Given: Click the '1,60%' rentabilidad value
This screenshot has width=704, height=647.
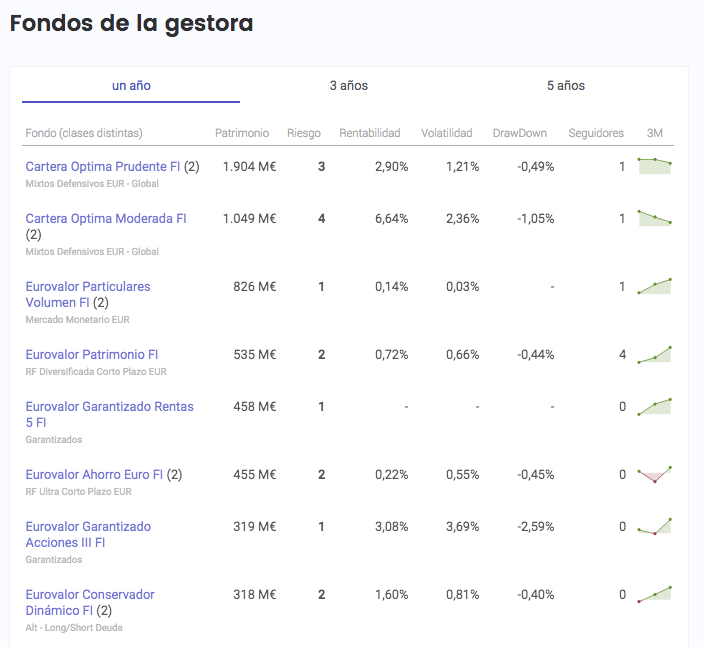Looking at the screenshot, I should pyautogui.click(x=392, y=594).
